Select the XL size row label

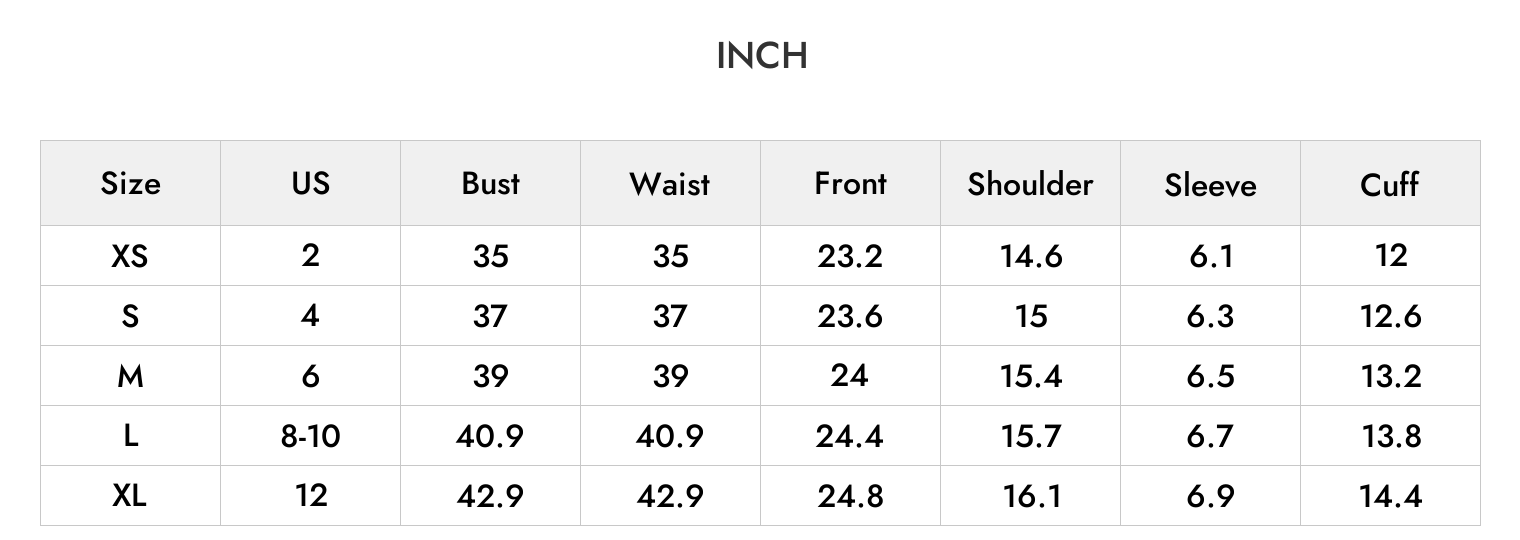pos(130,496)
